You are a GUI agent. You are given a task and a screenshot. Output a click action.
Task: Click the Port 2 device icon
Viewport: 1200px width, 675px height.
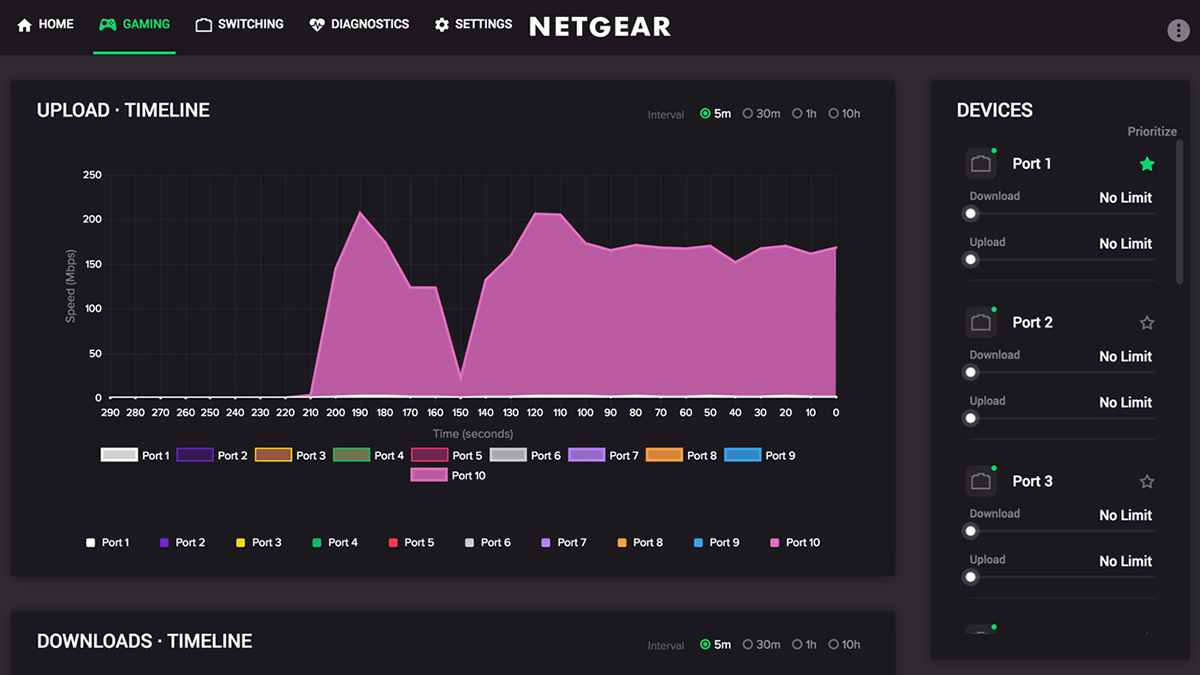(981, 323)
